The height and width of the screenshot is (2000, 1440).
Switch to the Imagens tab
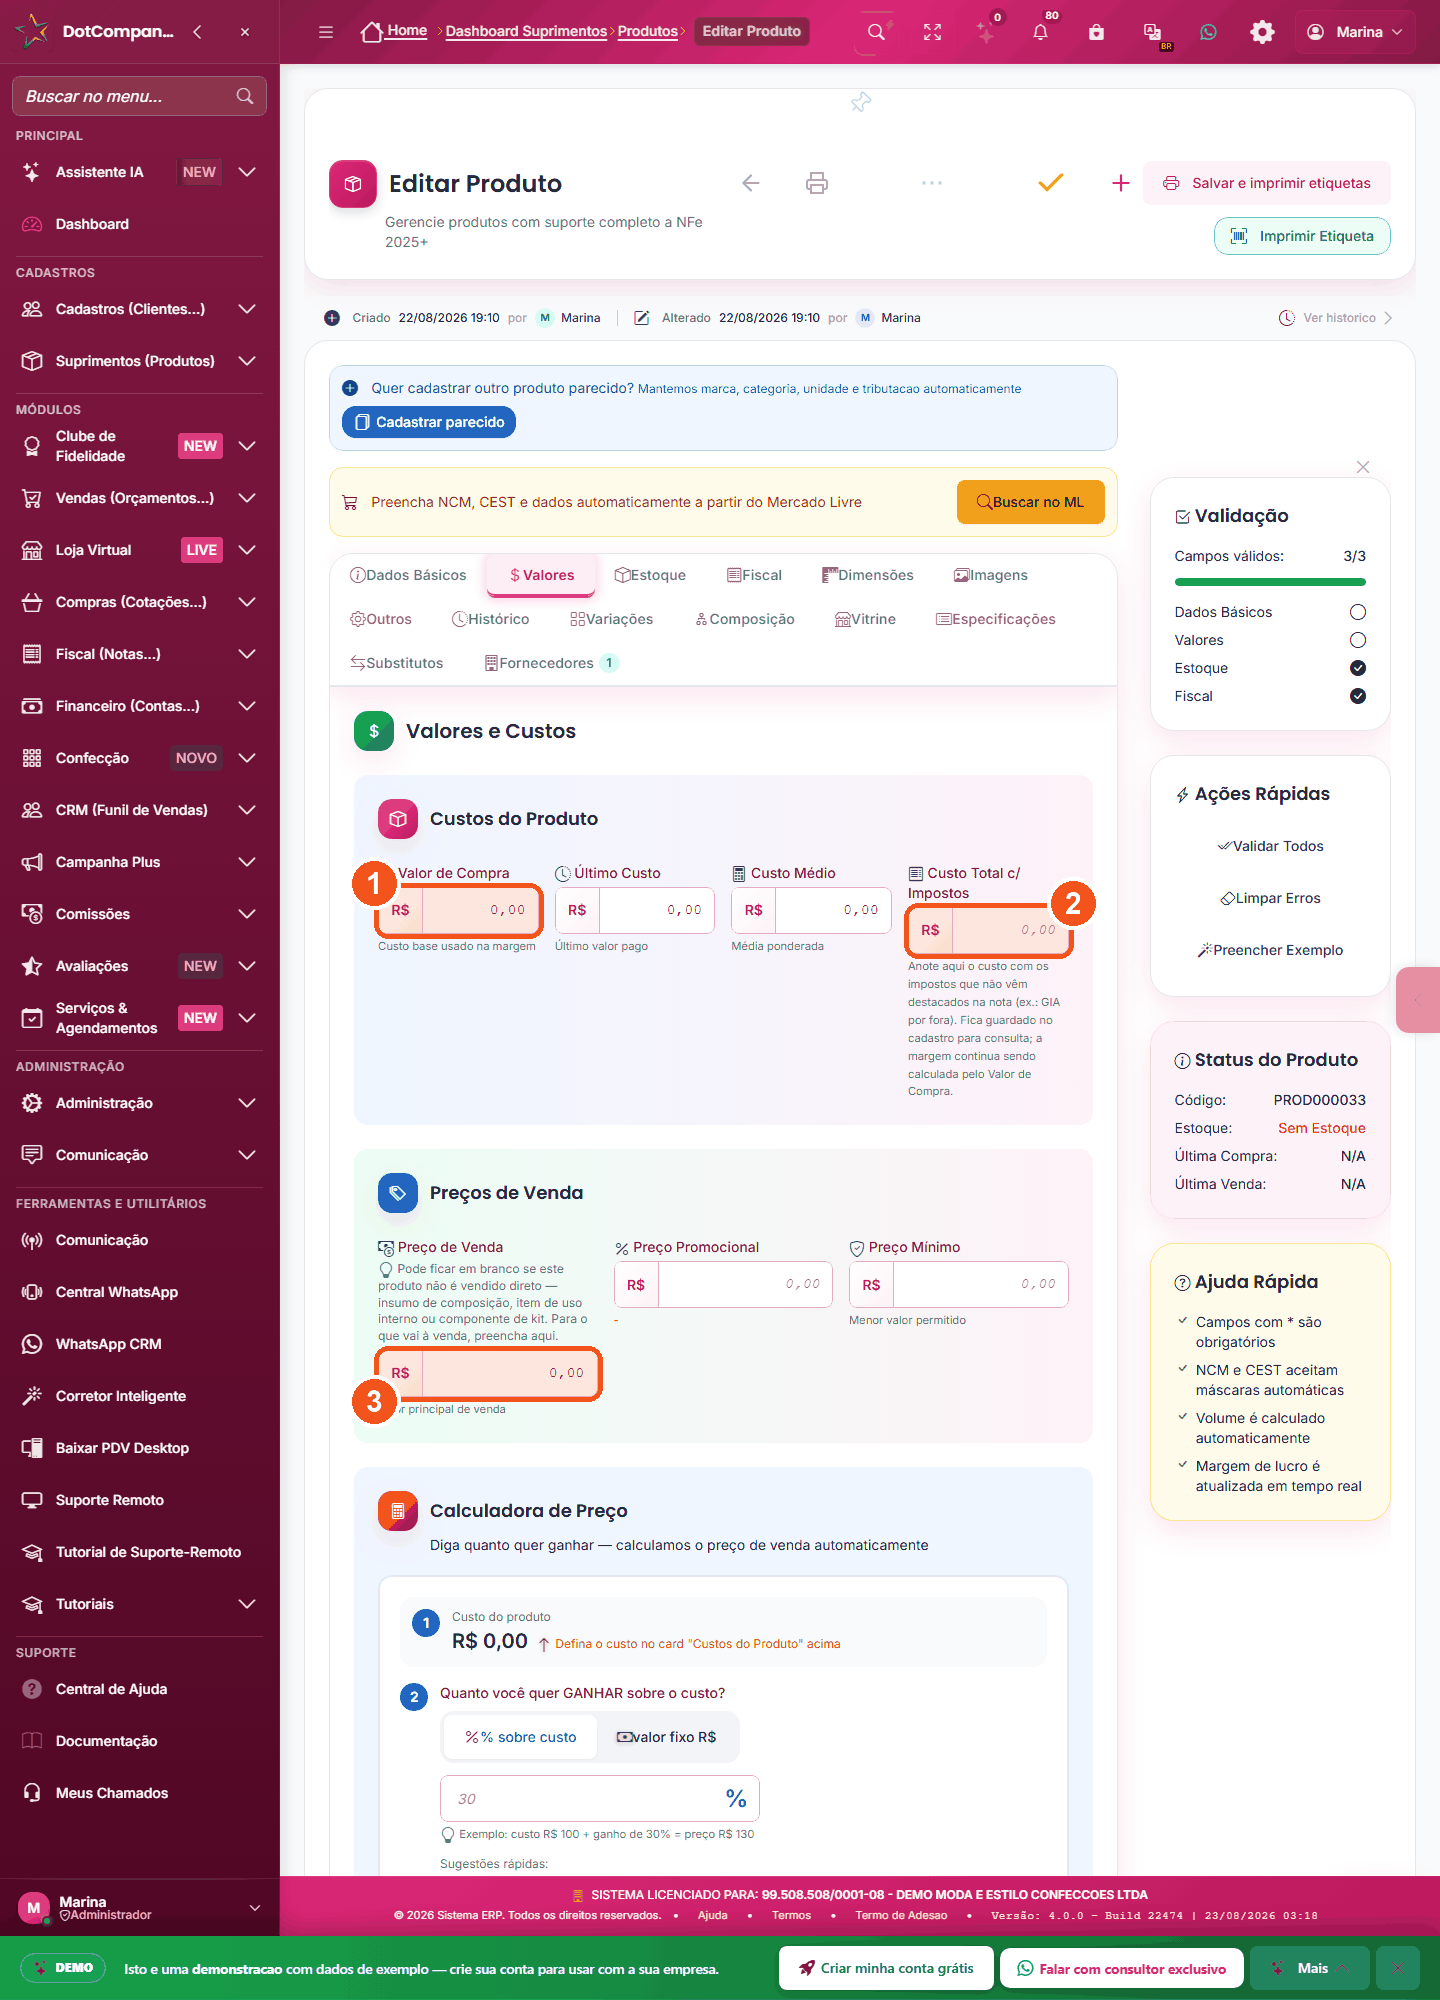(990, 575)
